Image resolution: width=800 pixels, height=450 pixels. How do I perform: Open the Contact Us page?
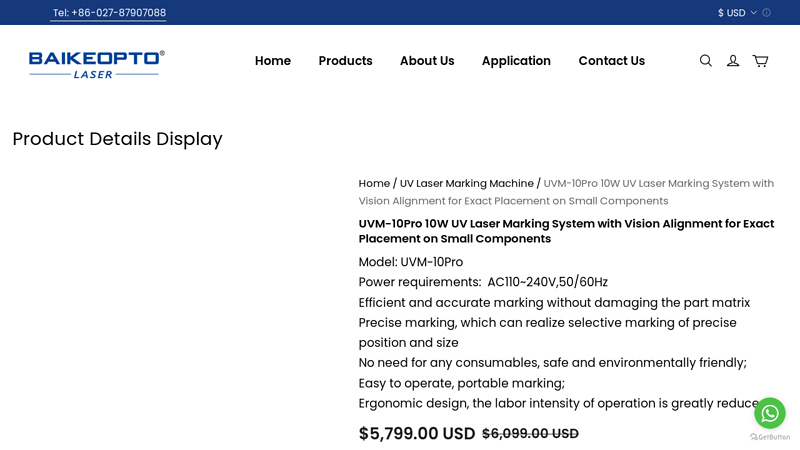pyautogui.click(x=611, y=61)
